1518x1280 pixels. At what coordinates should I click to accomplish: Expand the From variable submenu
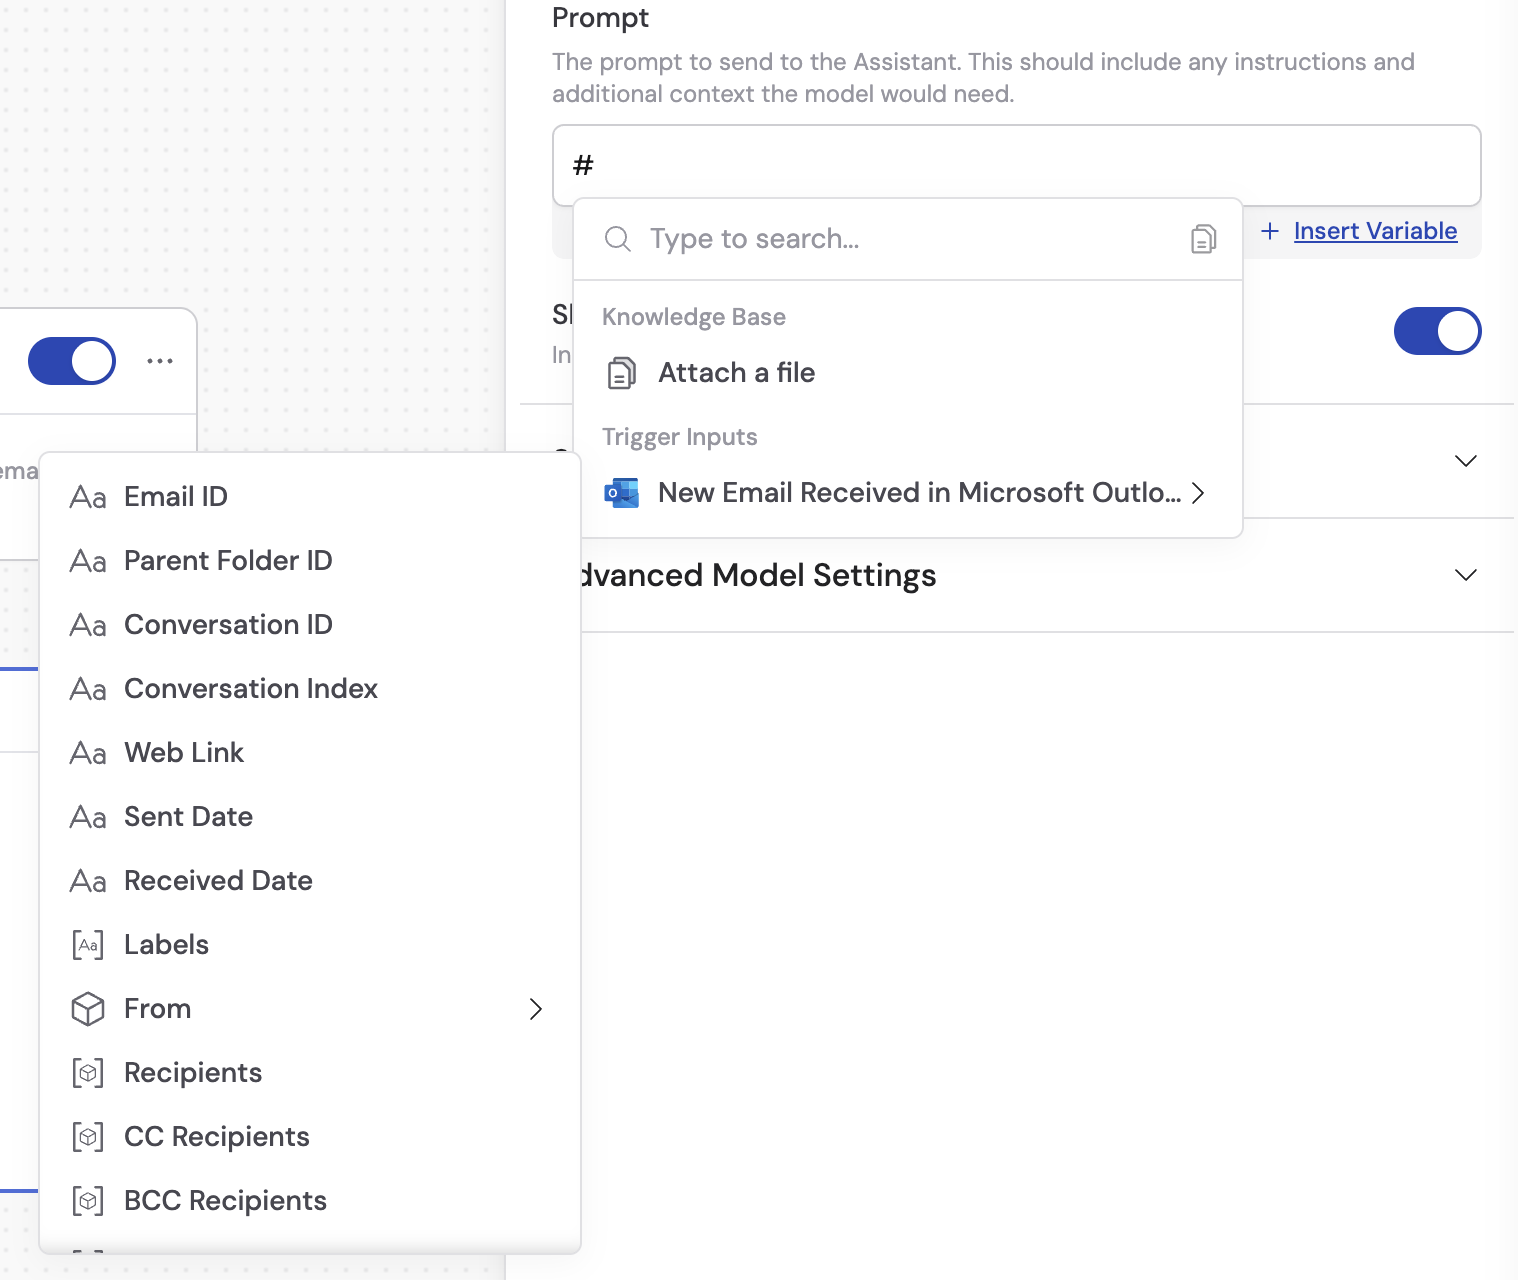(x=536, y=1009)
